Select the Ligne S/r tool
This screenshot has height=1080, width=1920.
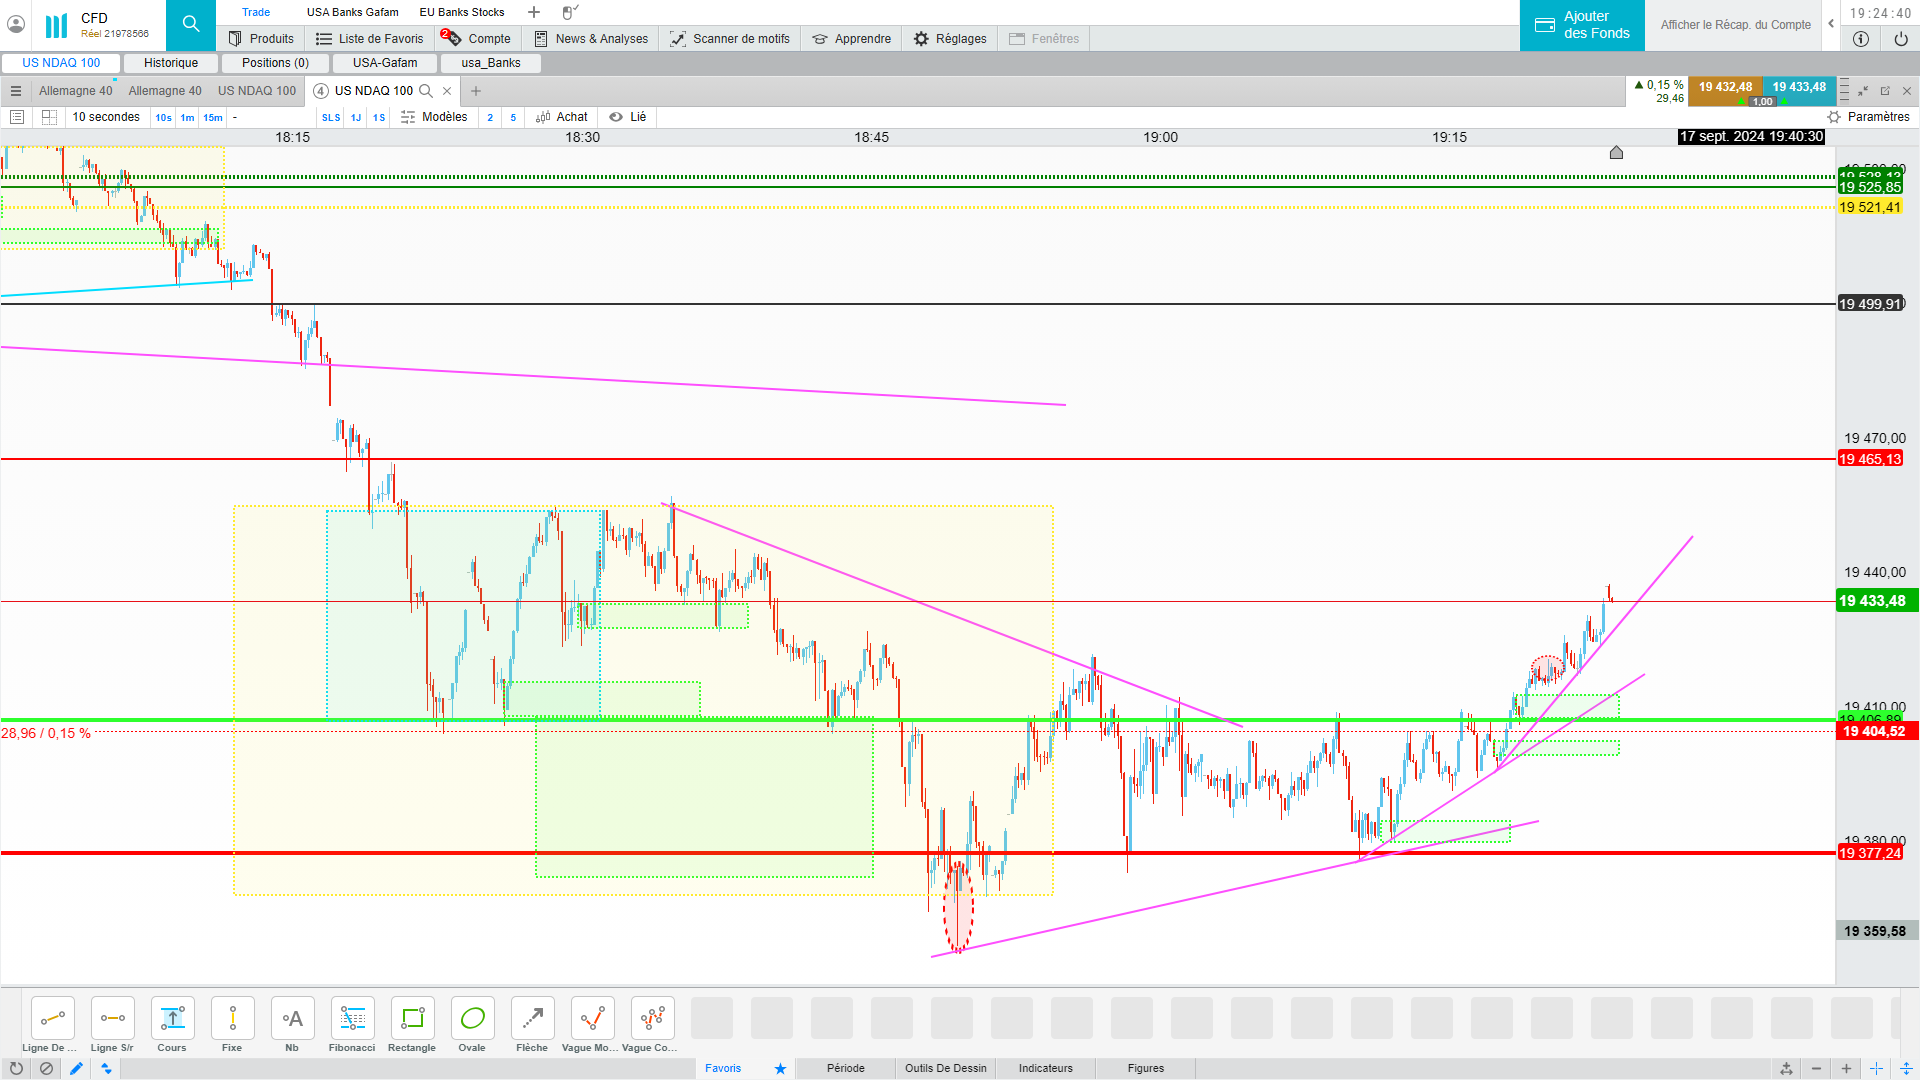point(112,1019)
